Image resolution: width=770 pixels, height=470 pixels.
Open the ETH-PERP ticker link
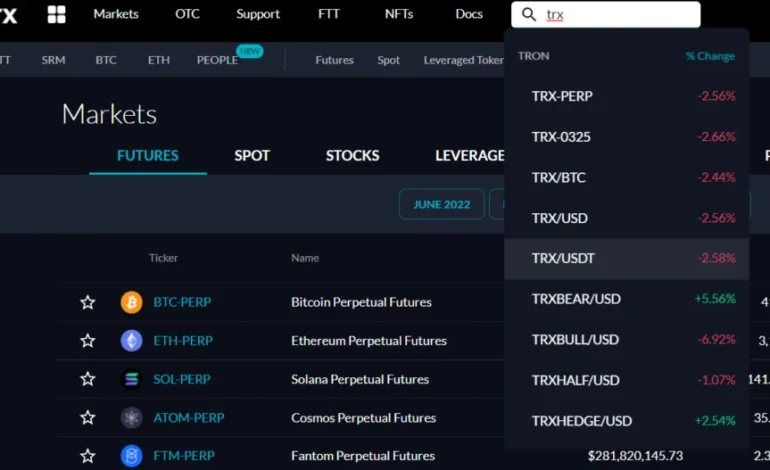tap(183, 340)
